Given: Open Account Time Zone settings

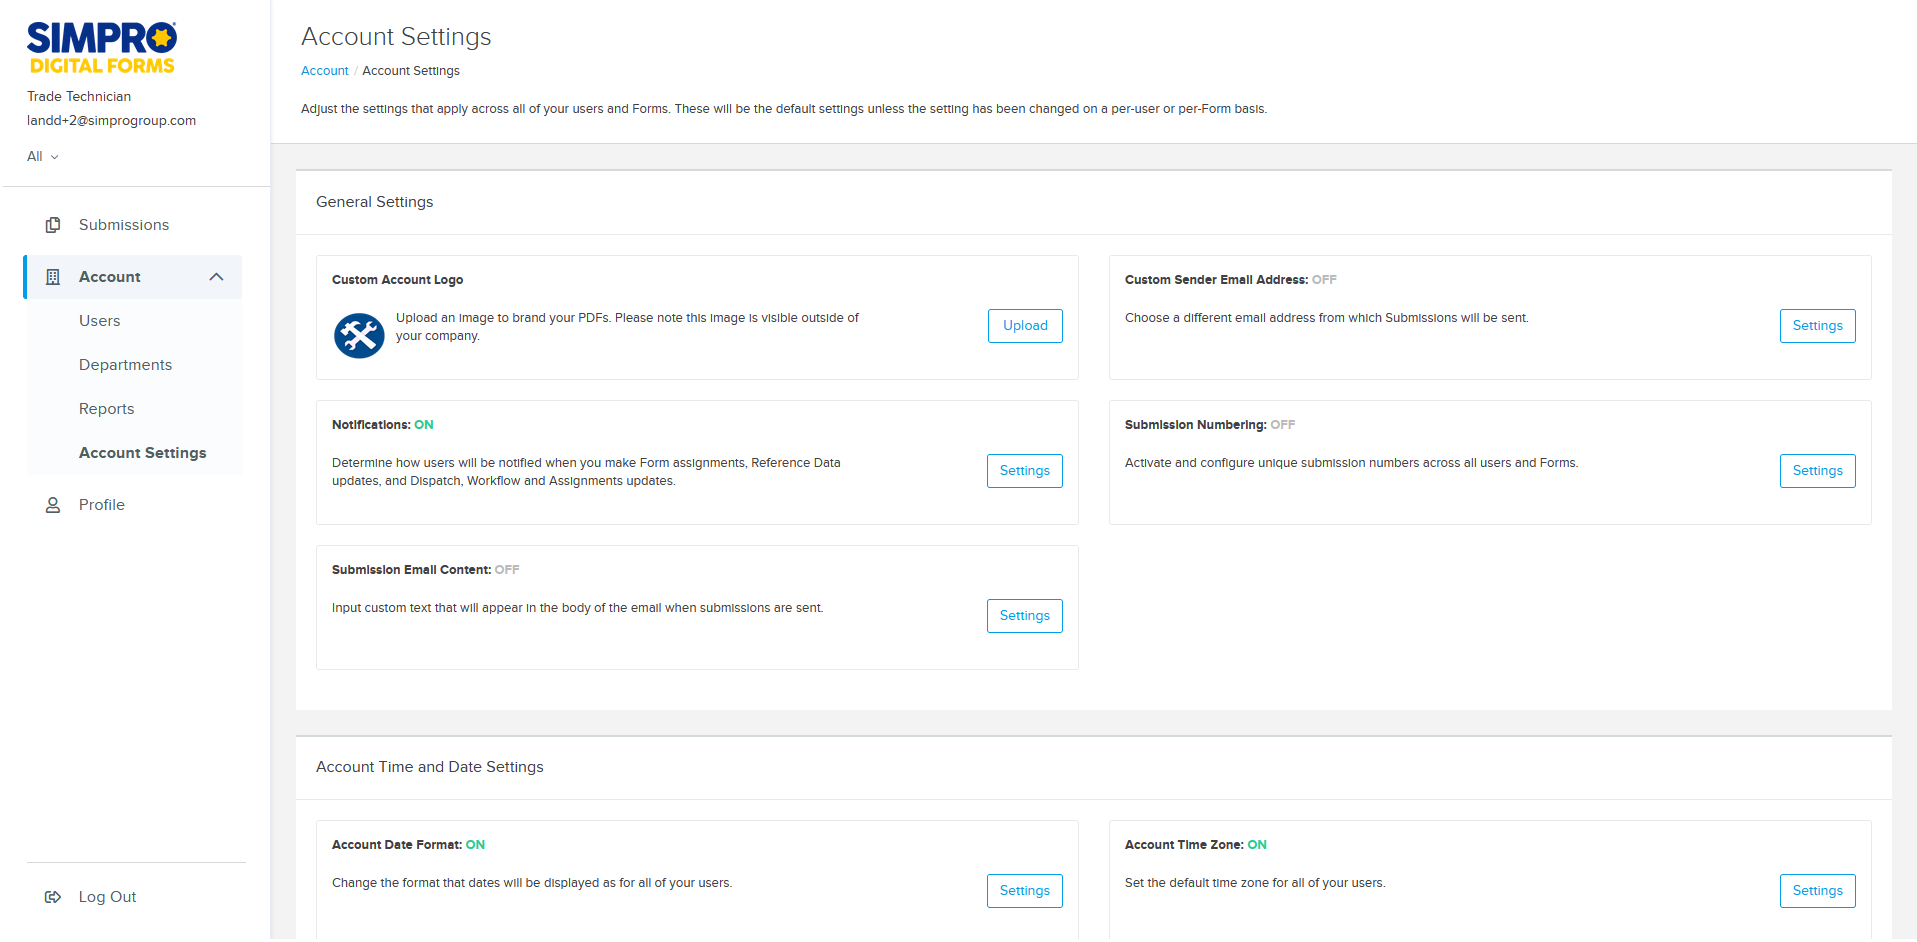Looking at the screenshot, I should click(x=1817, y=891).
